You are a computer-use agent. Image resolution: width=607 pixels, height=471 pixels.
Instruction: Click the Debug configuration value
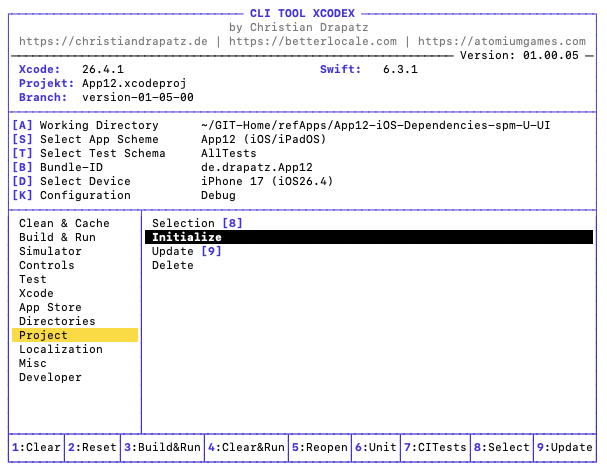(x=218, y=195)
